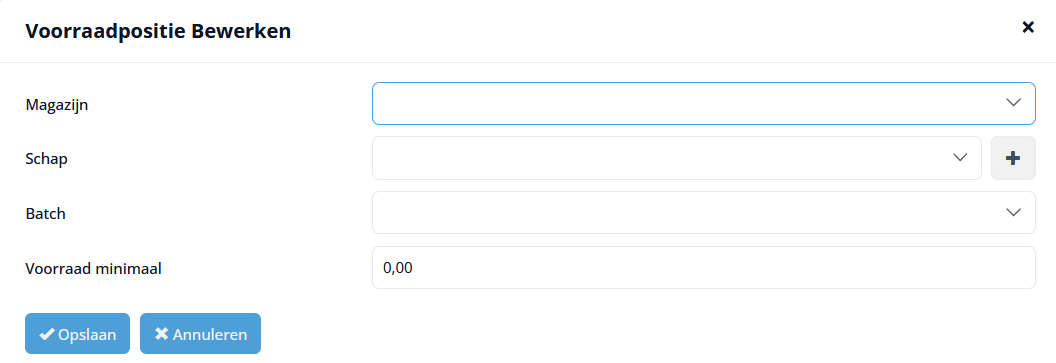The height and width of the screenshot is (363, 1056).
Task: Expand the Magazijn dropdown arrow
Action: pos(1013,103)
